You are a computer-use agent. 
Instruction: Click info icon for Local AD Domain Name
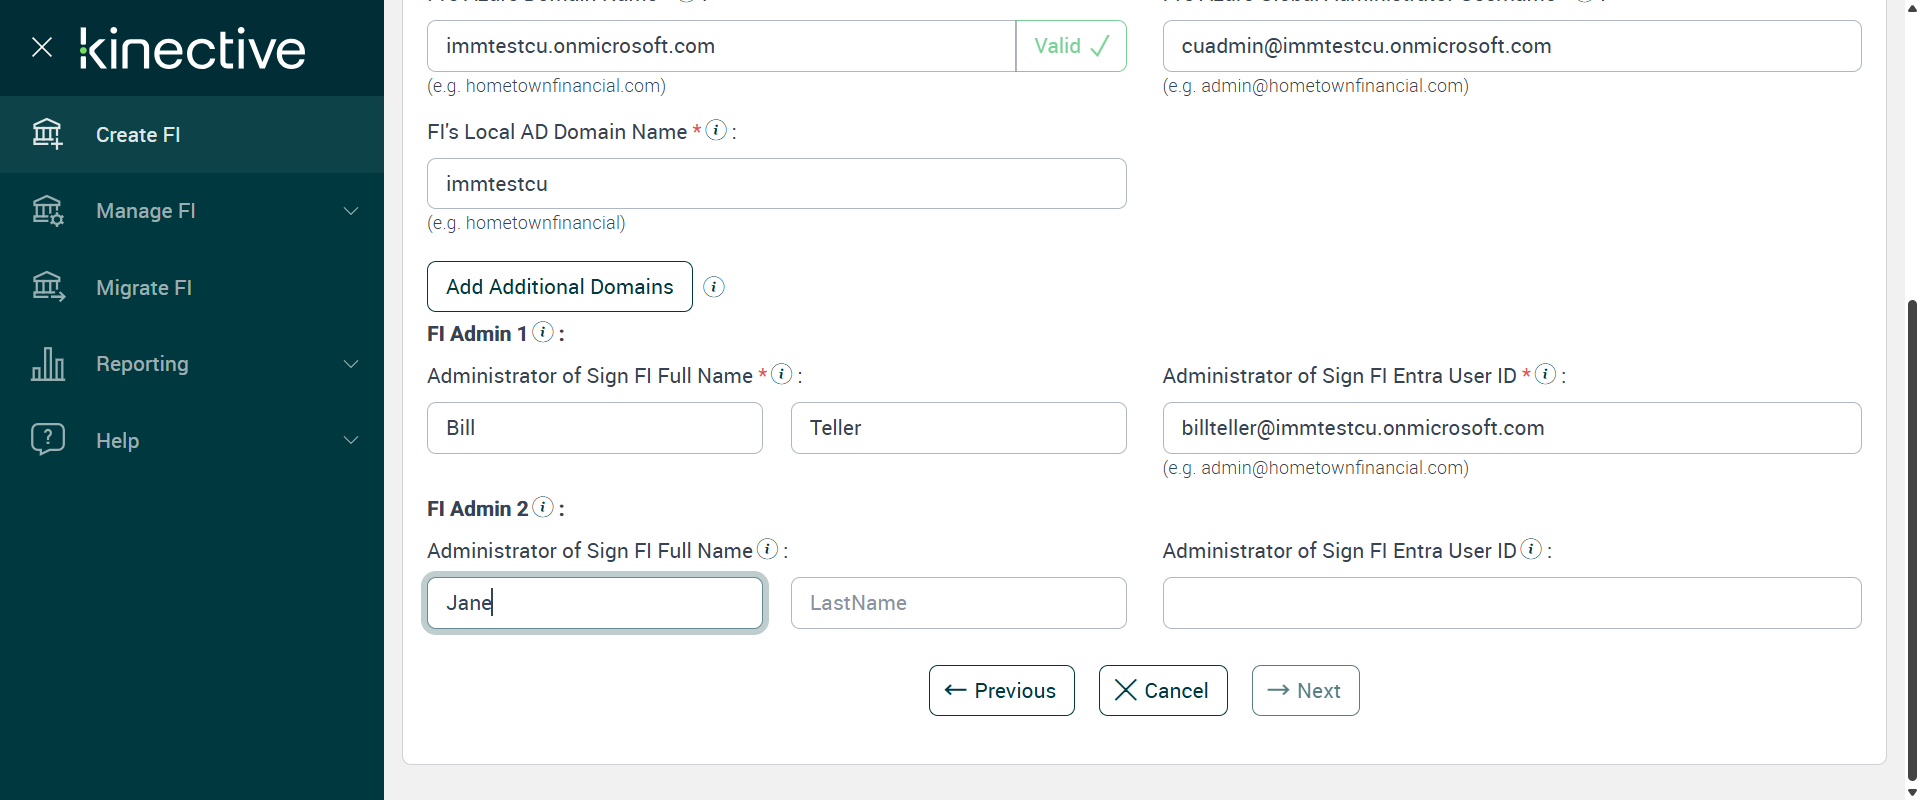coord(716,130)
